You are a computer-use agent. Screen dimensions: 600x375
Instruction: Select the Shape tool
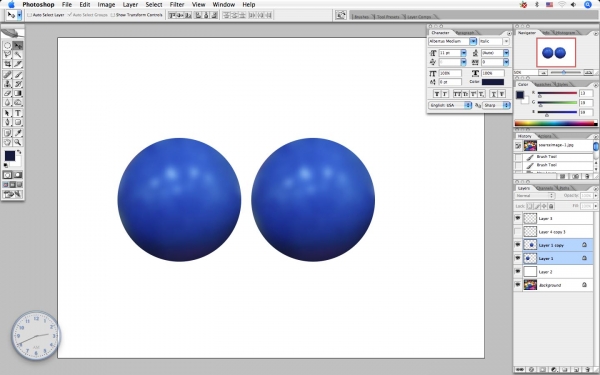pyautogui.click(x=18, y=122)
